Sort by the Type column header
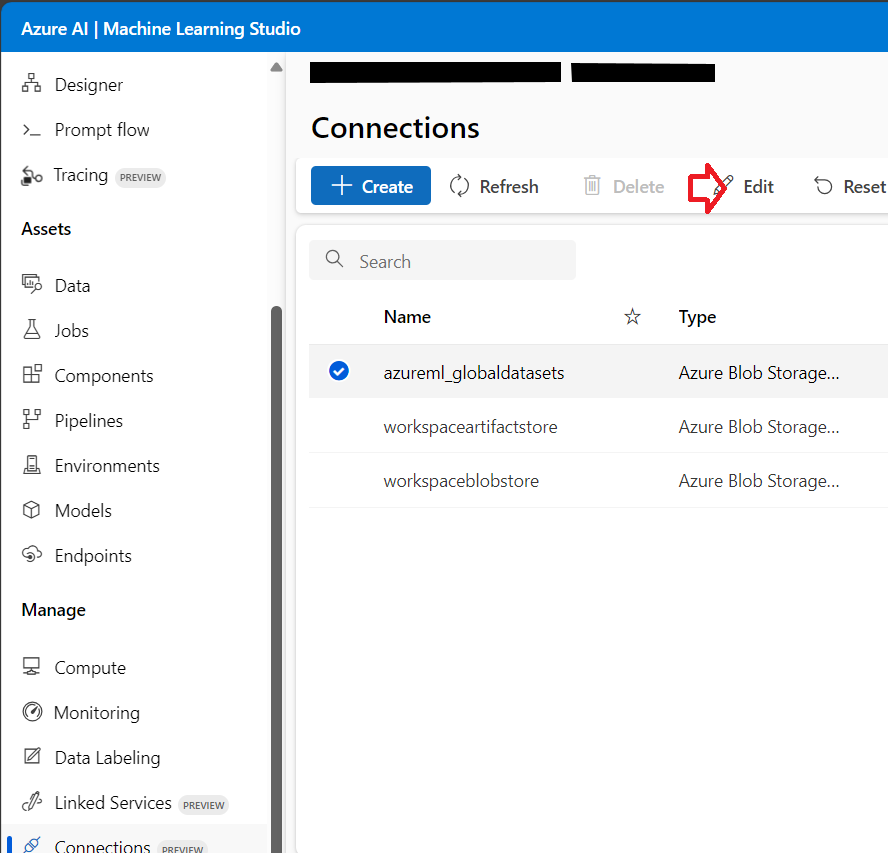Viewport: 888px width, 853px height. pos(697,317)
